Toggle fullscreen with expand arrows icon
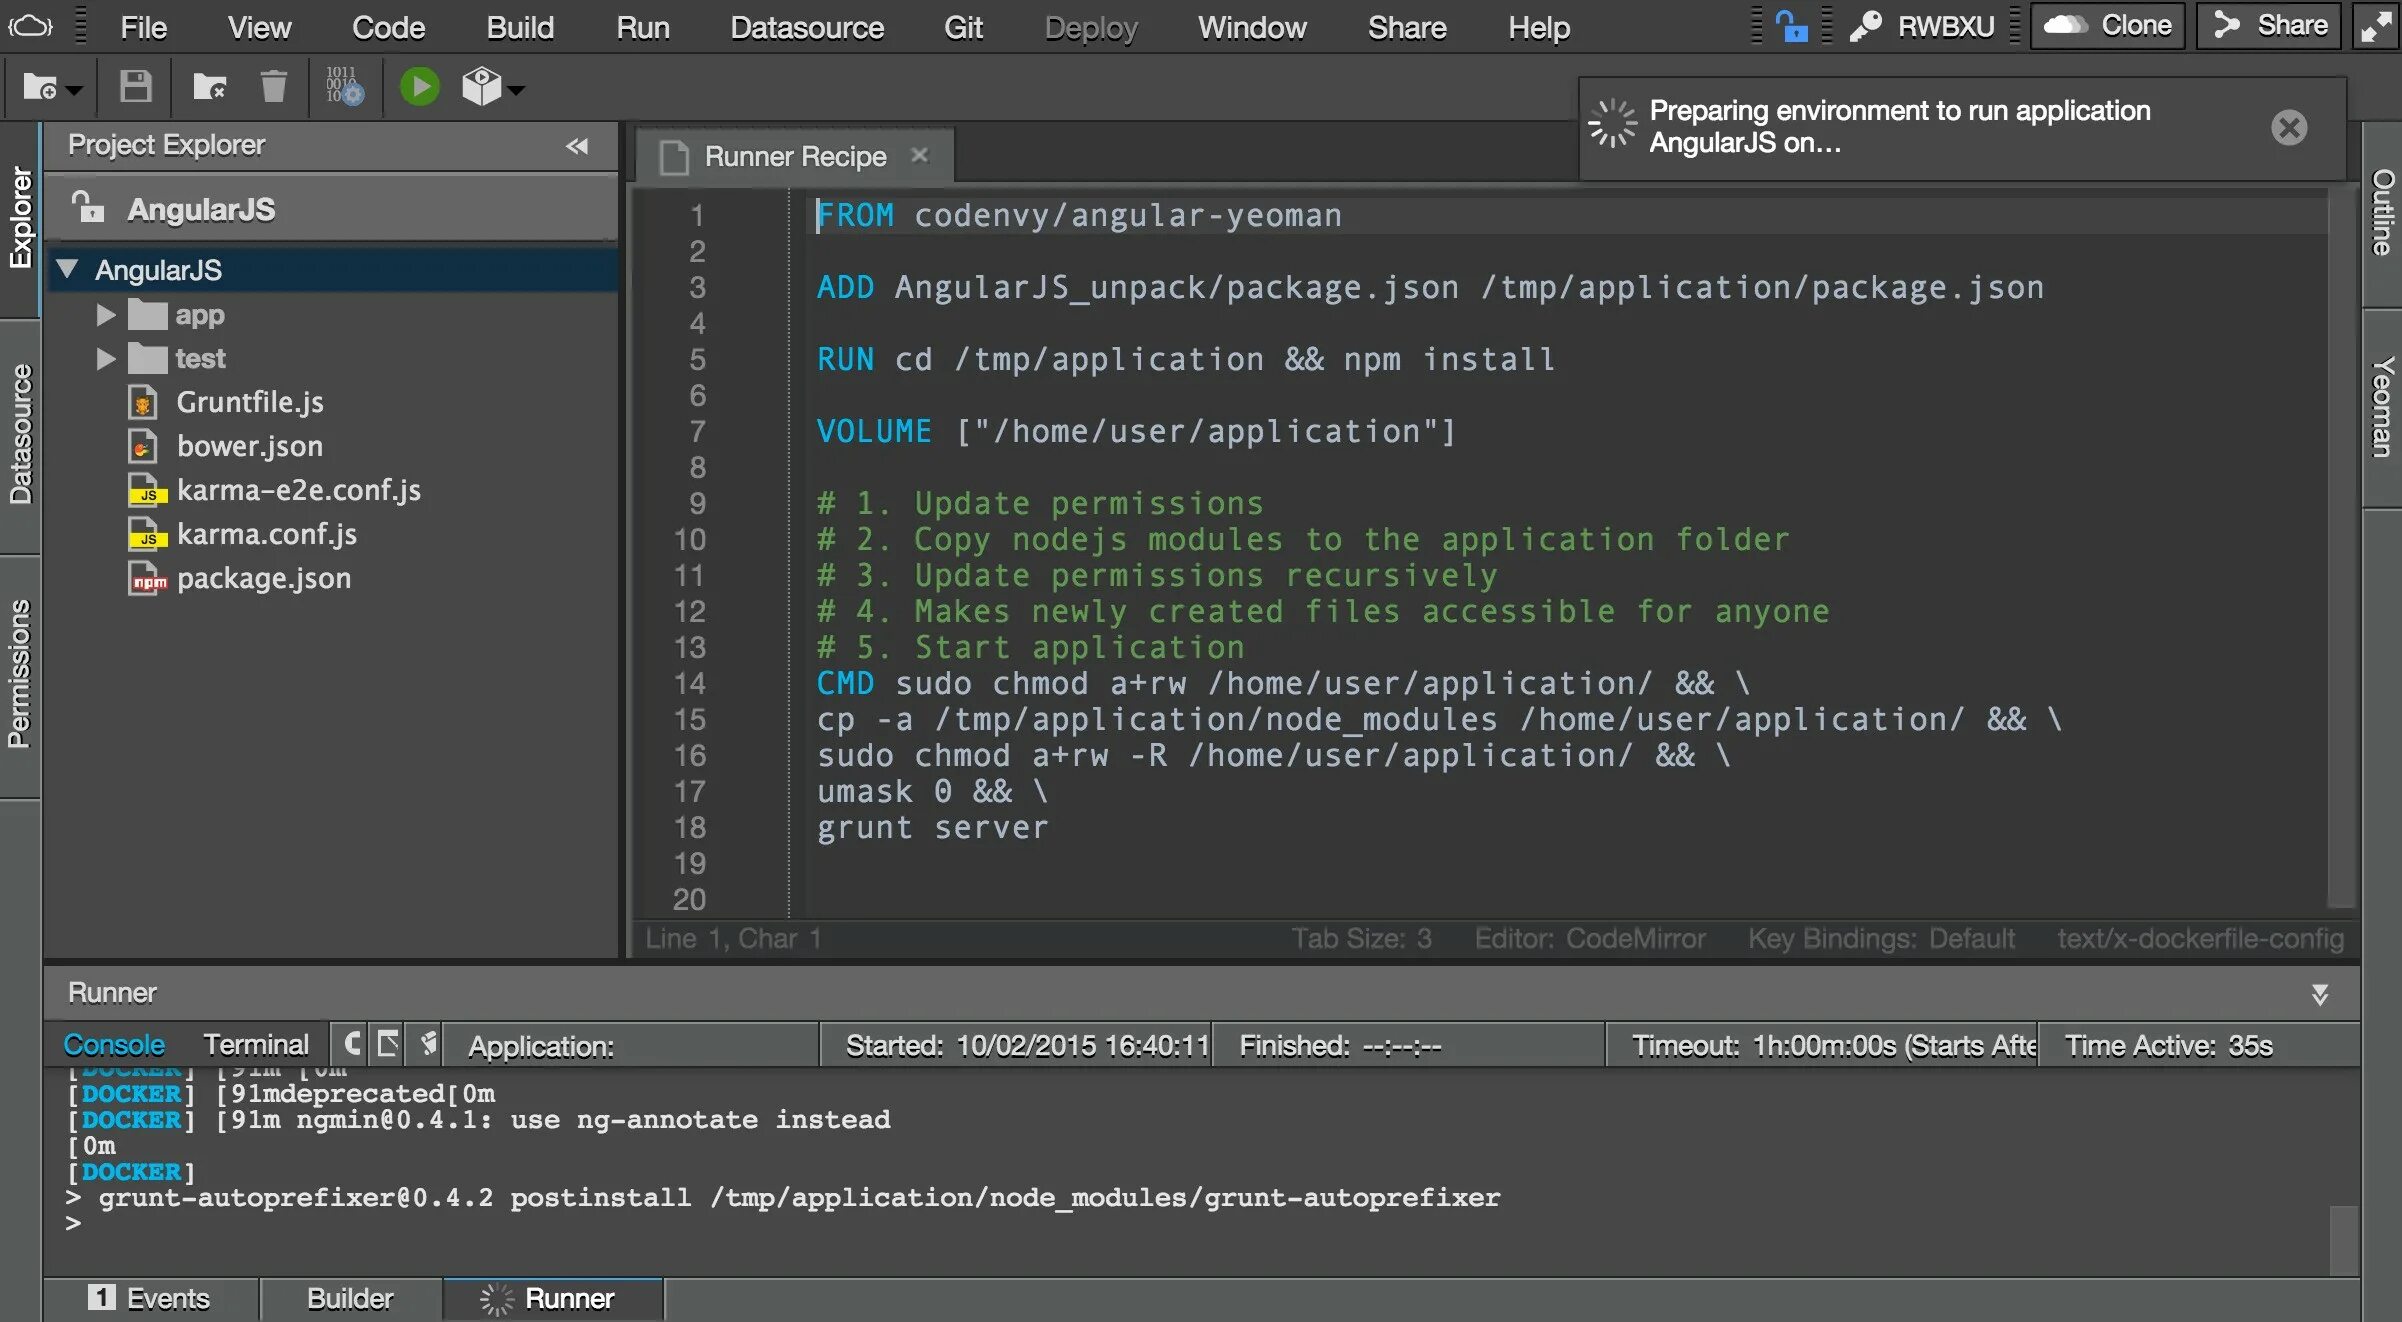 pos(2376,26)
